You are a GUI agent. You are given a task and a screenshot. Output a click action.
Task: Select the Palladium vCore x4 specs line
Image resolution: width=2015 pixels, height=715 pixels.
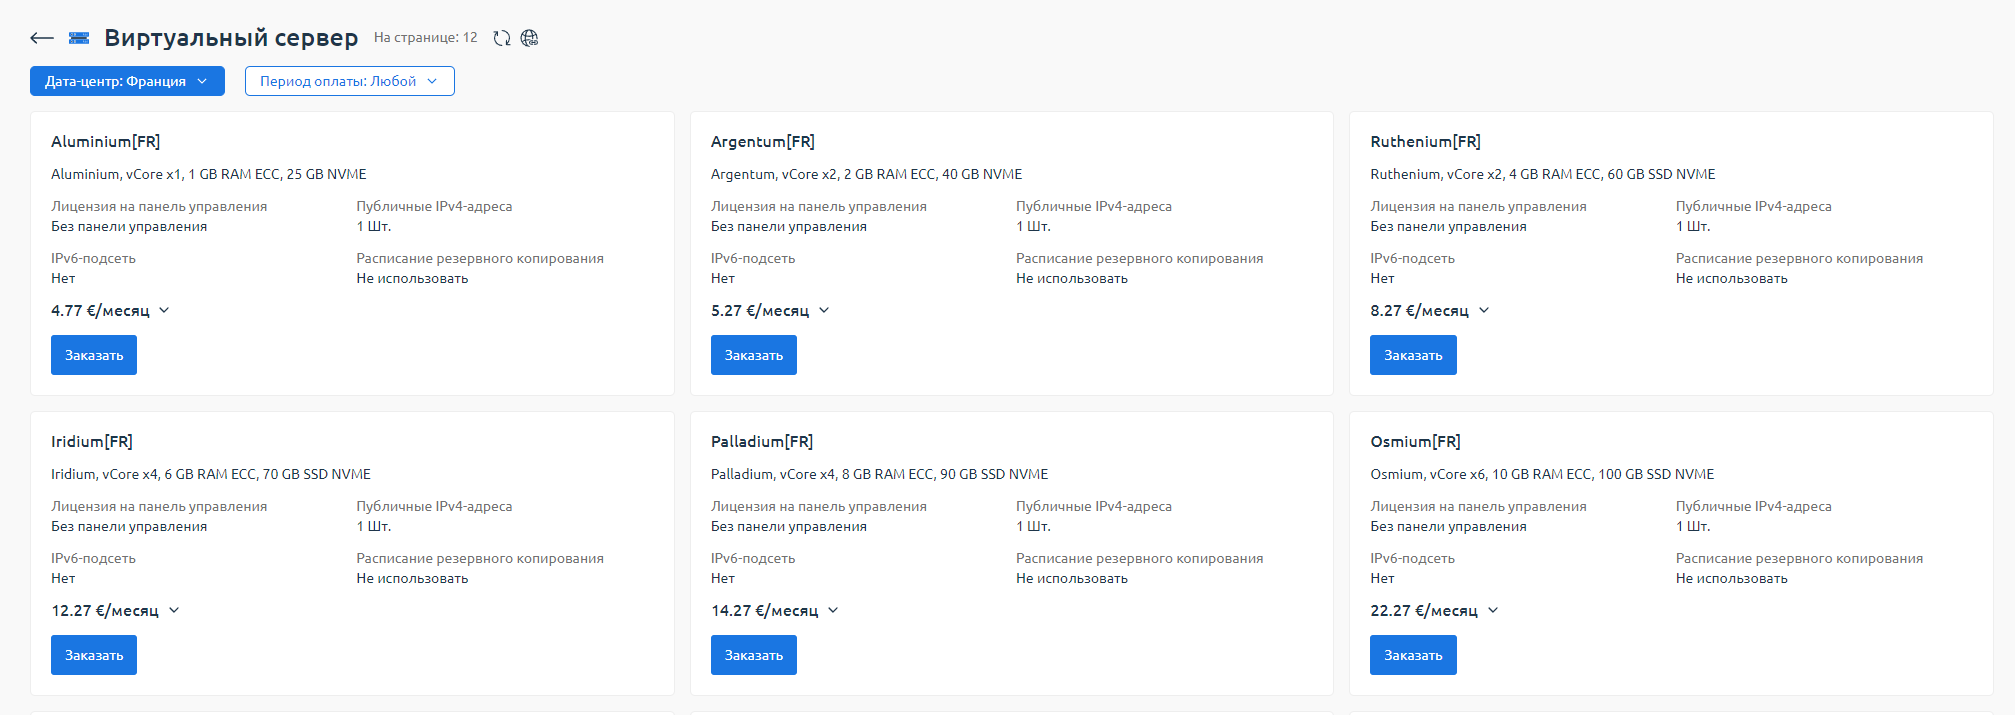tap(879, 474)
